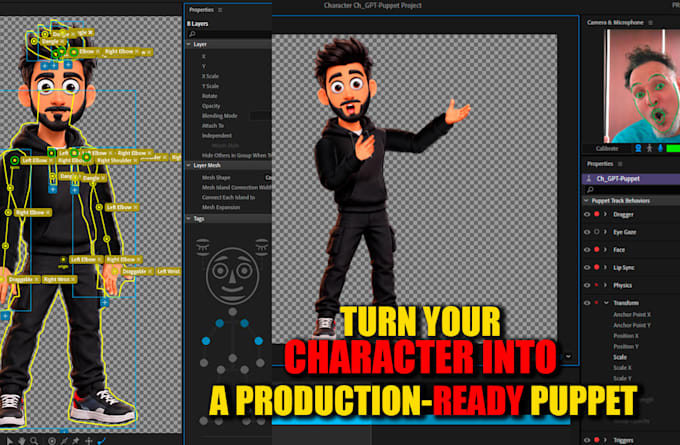Select the right-side Properties tab
The width and height of the screenshot is (680, 445).
tap(600, 164)
